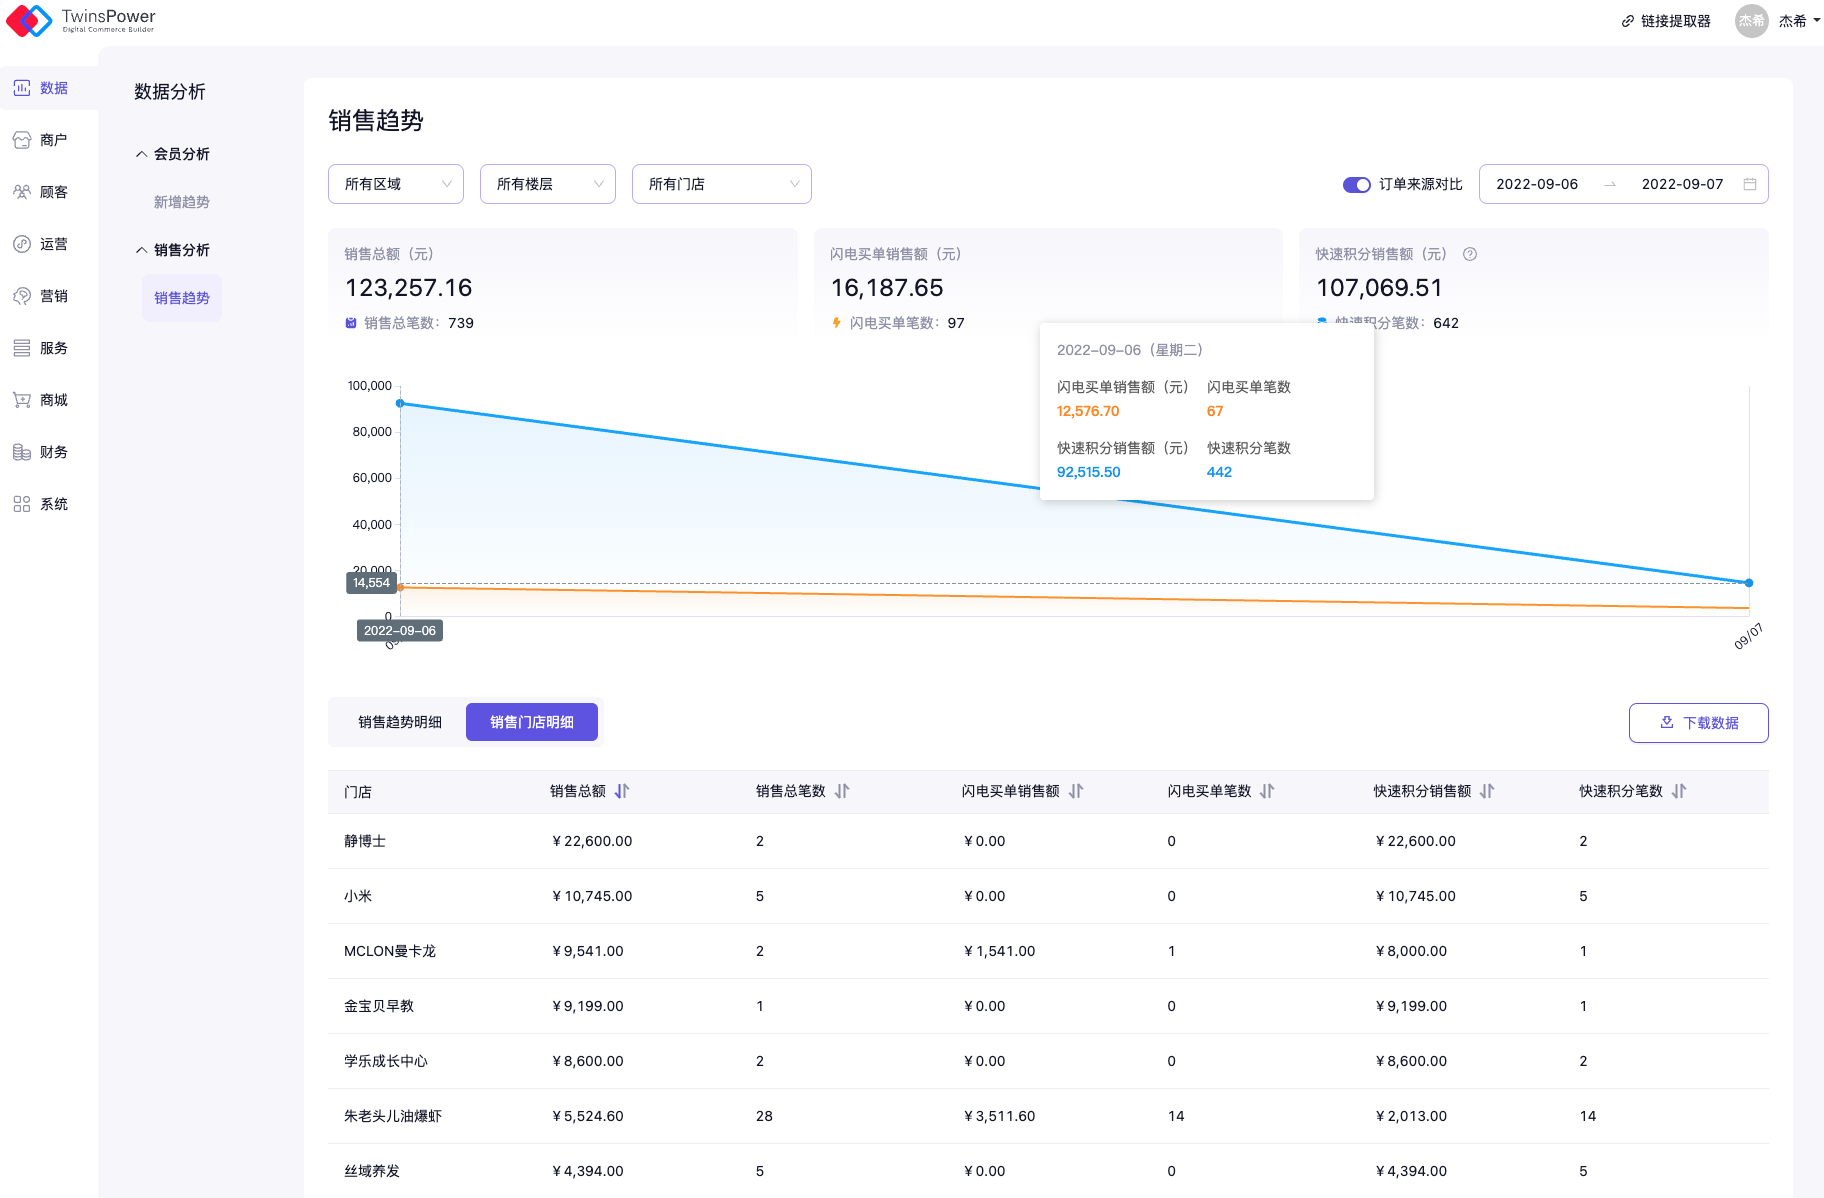
Task: Click the 链接提取器 link extractor icon
Action: pos(1627,21)
